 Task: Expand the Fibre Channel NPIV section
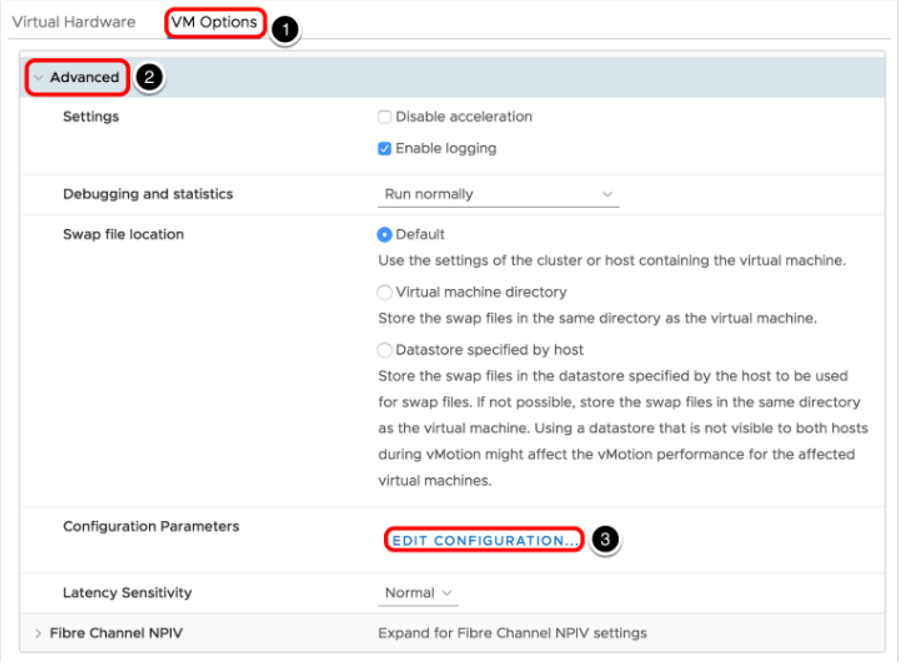38,633
